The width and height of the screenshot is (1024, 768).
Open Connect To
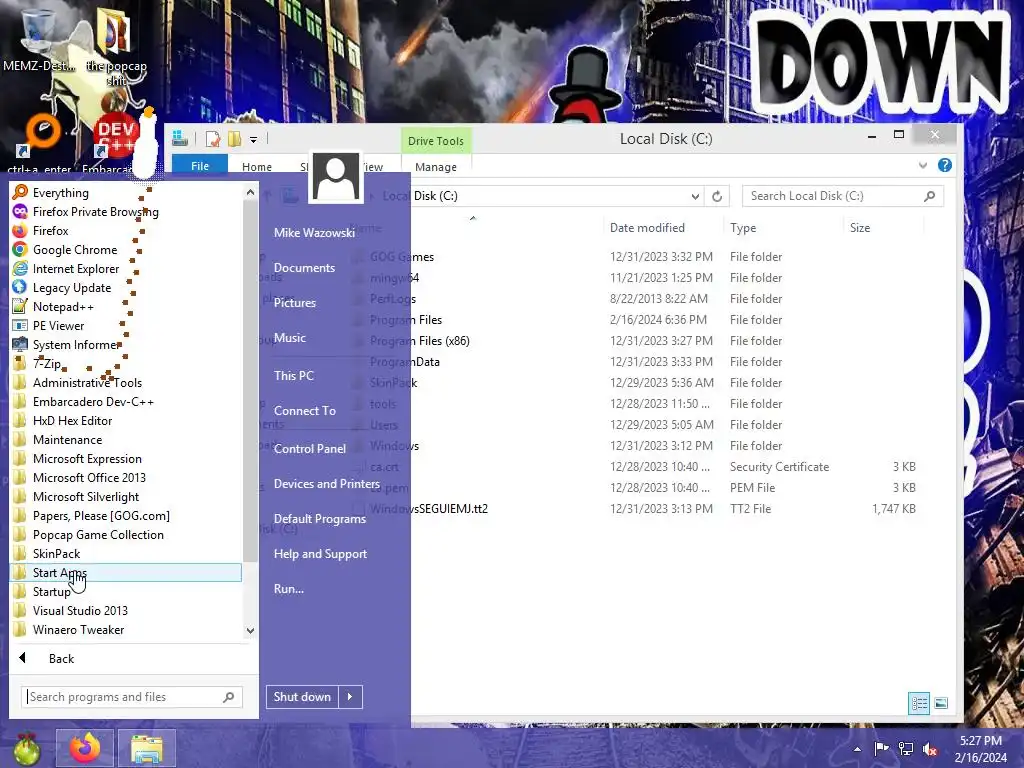click(x=304, y=411)
